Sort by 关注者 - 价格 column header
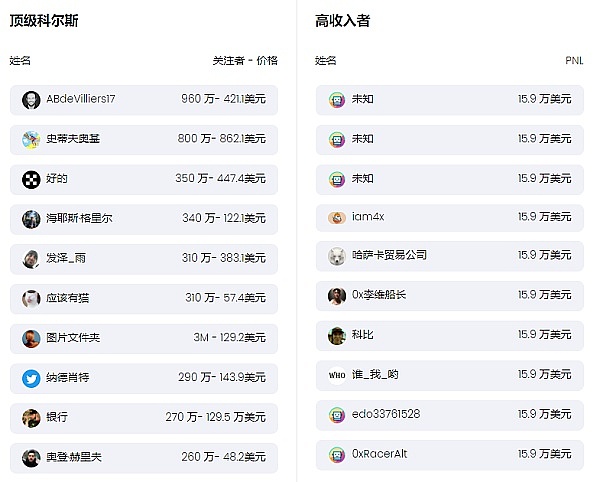600x482 pixels. pyautogui.click(x=245, y=61)
